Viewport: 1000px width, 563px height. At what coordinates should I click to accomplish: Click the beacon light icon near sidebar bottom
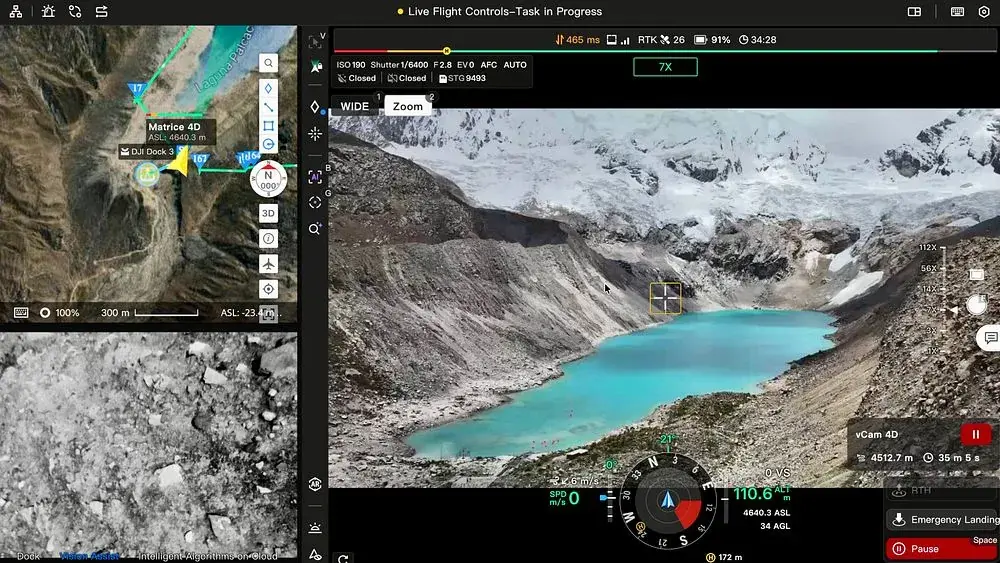click(x=315, y=528)
